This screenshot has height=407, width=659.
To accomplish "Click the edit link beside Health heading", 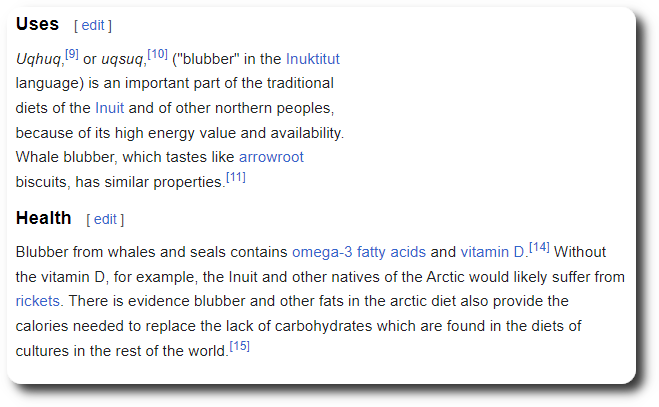I will (105, 219).
